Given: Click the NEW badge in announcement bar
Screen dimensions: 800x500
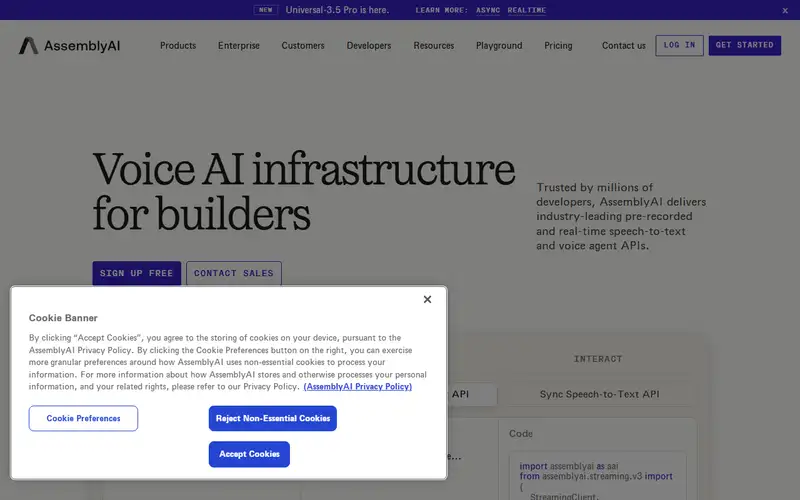Looking at the screenshot, I should (x=266, y=10).
